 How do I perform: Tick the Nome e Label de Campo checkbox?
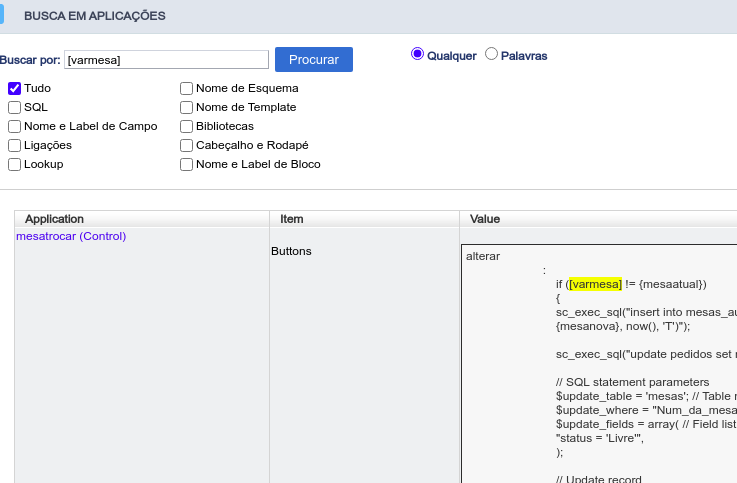point(15,126)
